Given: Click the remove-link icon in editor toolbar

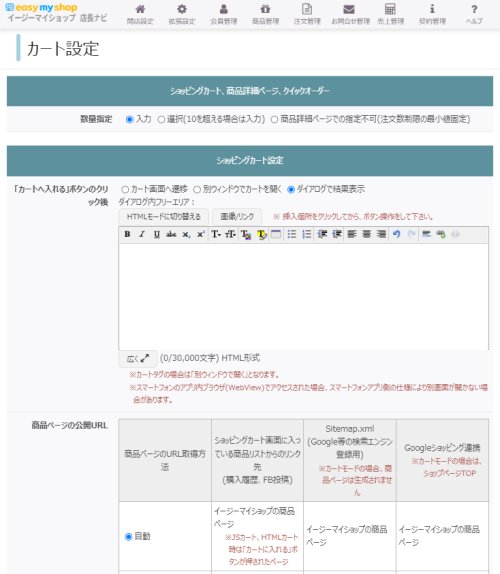Looking at the screenshot, I should (455, 234).
